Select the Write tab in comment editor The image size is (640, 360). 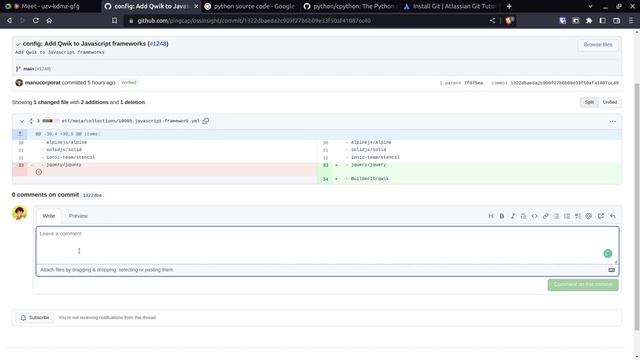click(x=49, y=216)
